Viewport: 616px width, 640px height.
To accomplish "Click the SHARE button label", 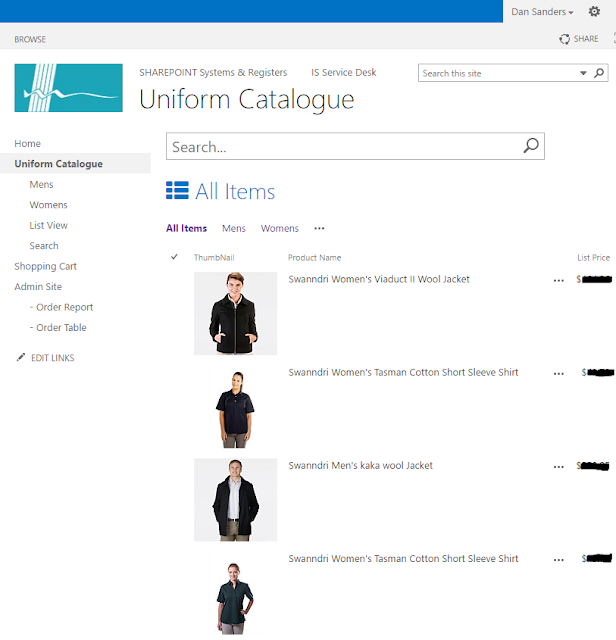I will pyautogui.click(x=586, y=39).
